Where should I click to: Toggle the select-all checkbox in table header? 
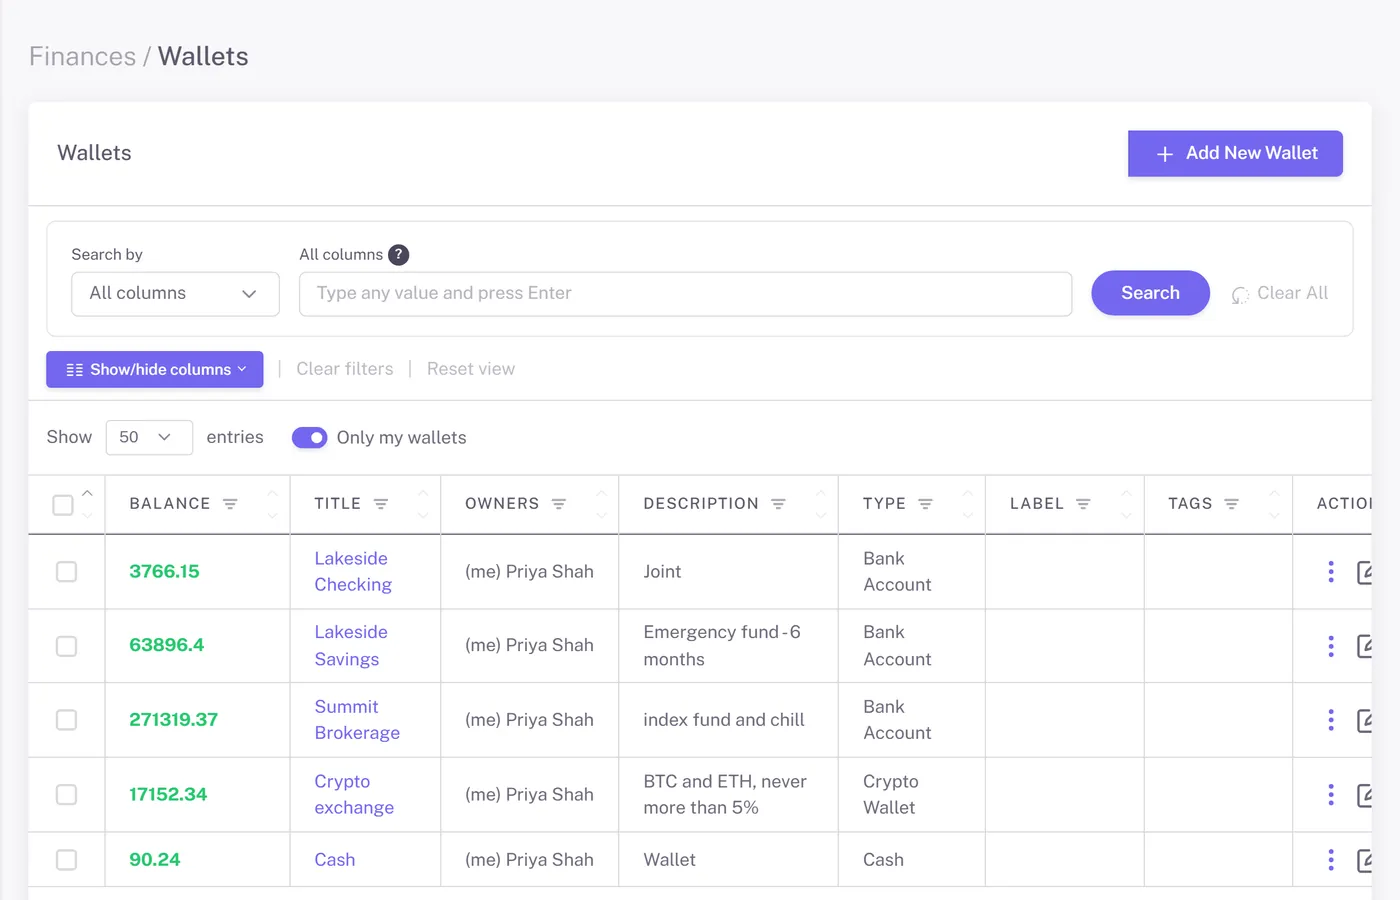(x=63, y=505)
